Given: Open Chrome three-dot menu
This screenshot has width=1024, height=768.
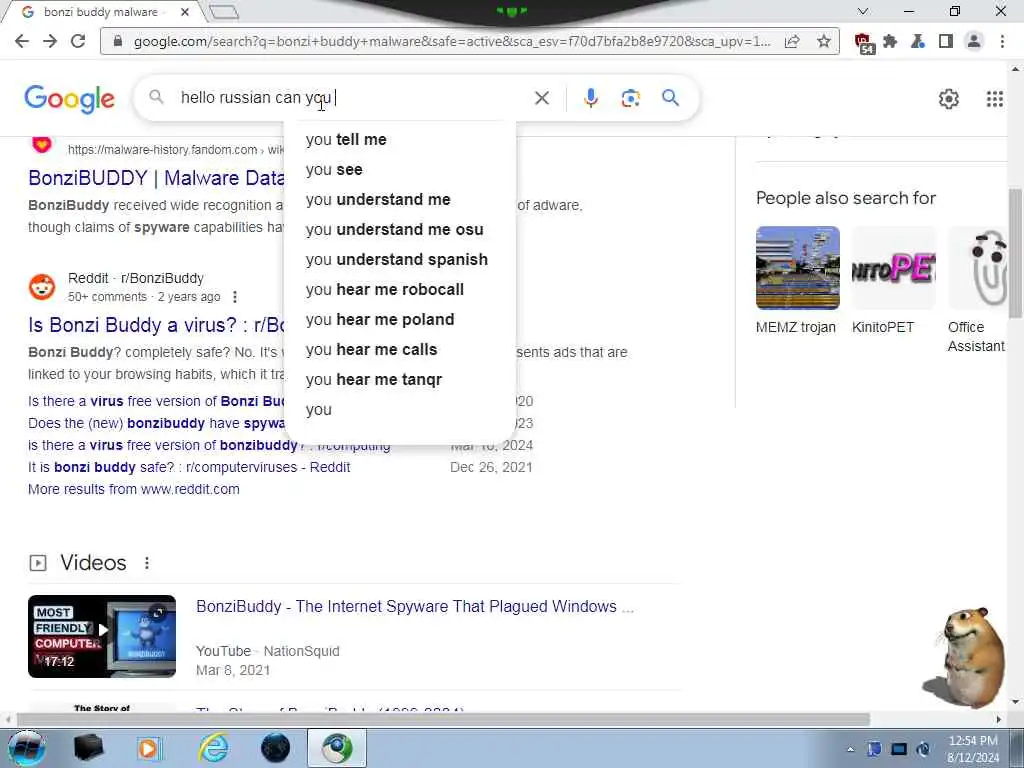Looking at the screenshot, I should [x=1002, y=41].
